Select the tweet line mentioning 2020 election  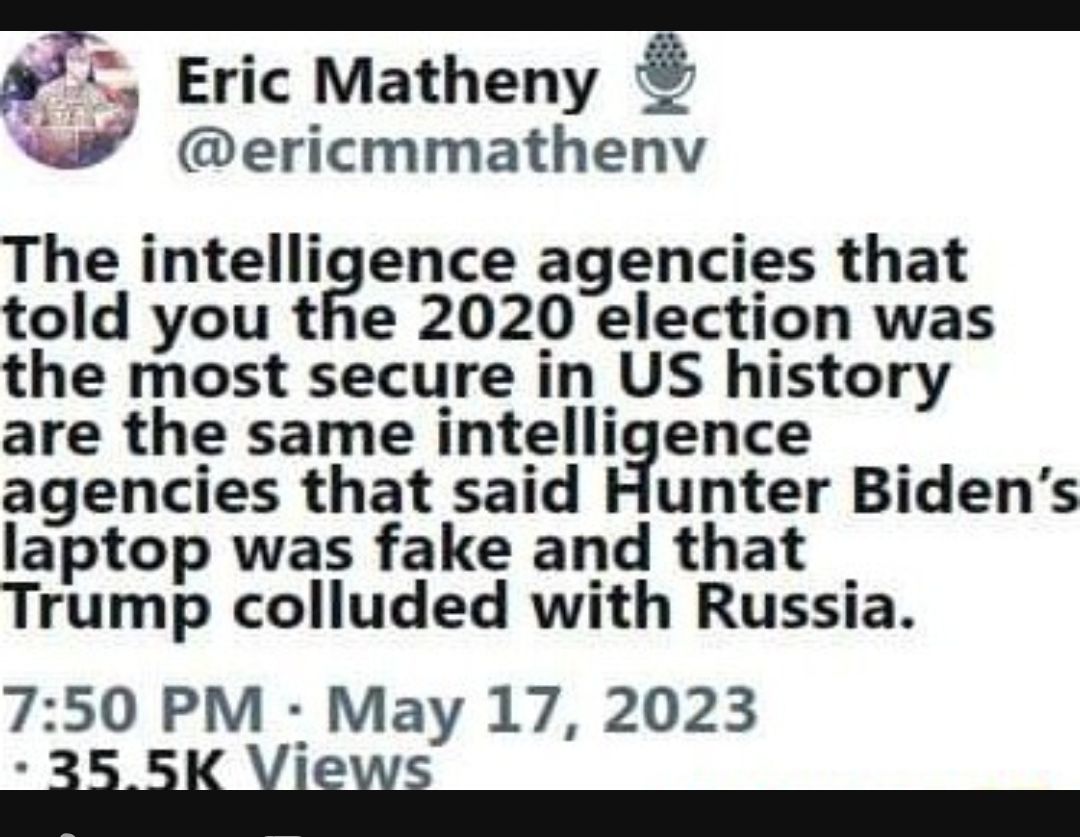pos(499,319)
